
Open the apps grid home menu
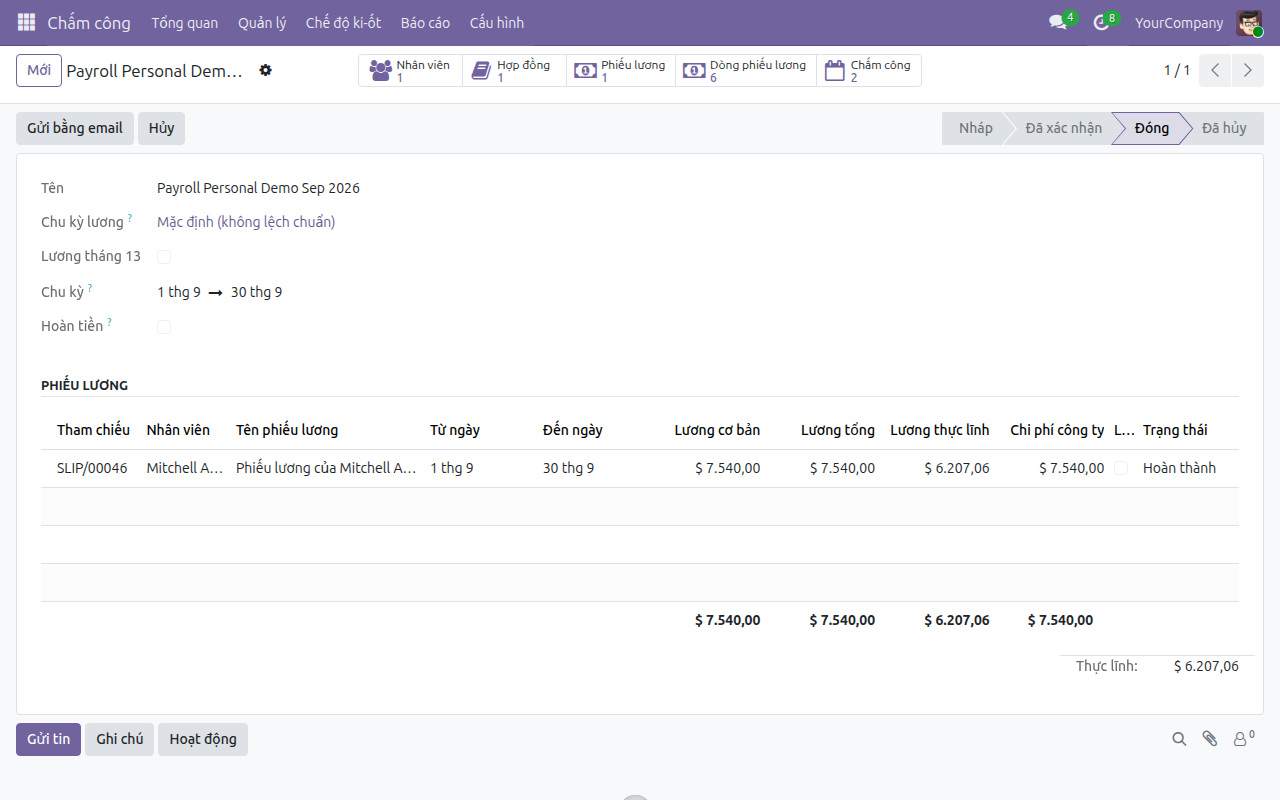coord(26,22)
